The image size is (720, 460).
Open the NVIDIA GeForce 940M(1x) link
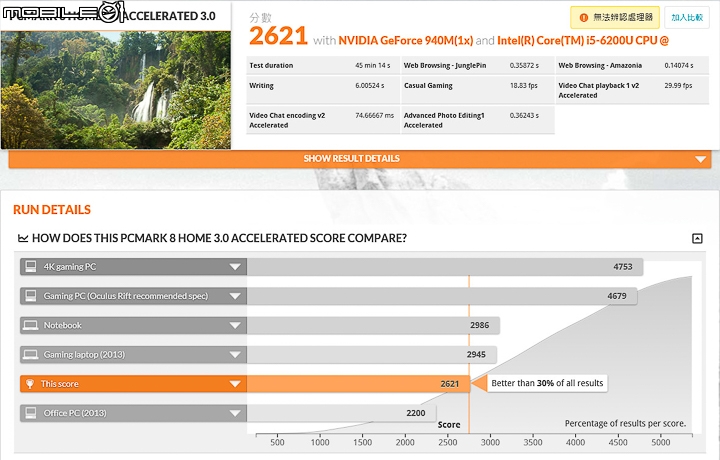click(x=405, y=40)
